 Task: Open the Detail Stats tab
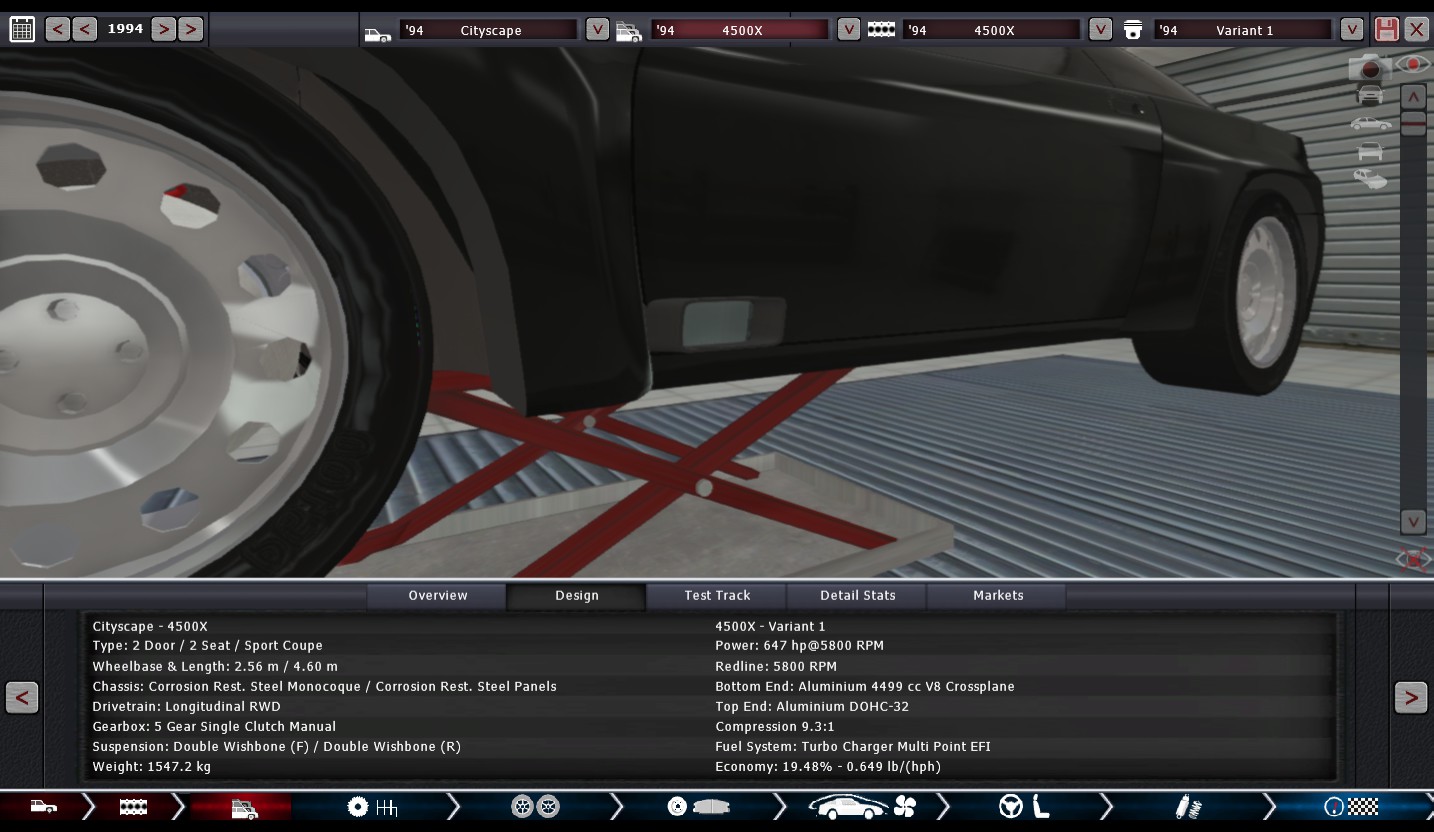point(857,596)
